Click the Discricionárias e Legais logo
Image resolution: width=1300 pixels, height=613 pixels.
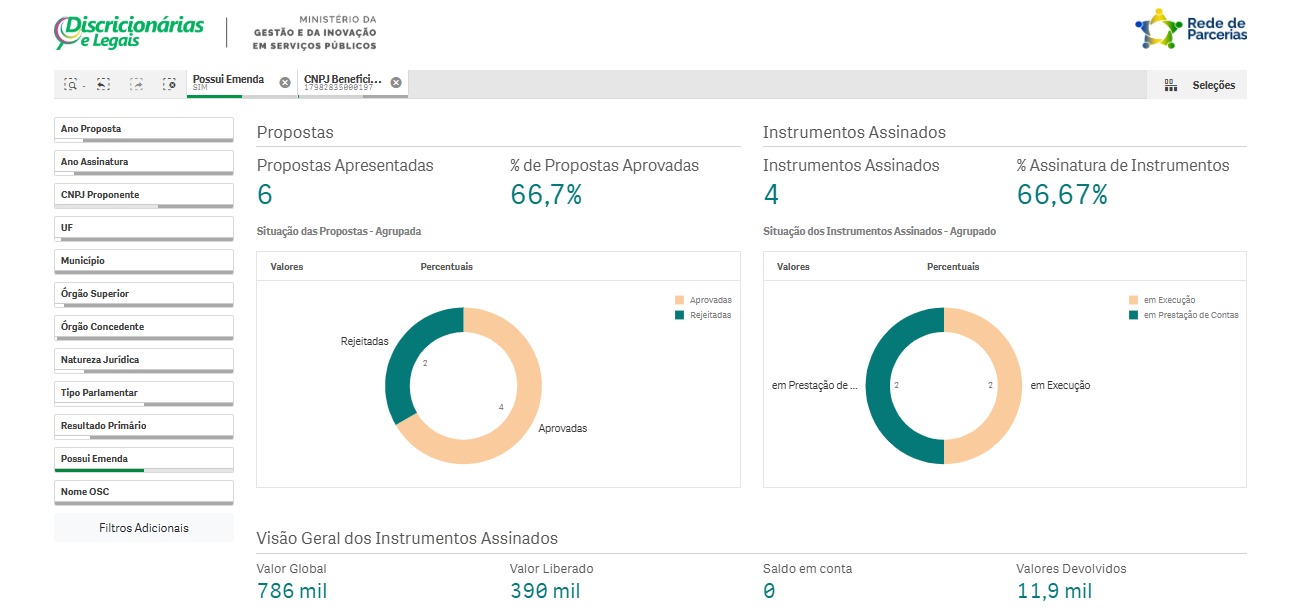click(129, 32)
